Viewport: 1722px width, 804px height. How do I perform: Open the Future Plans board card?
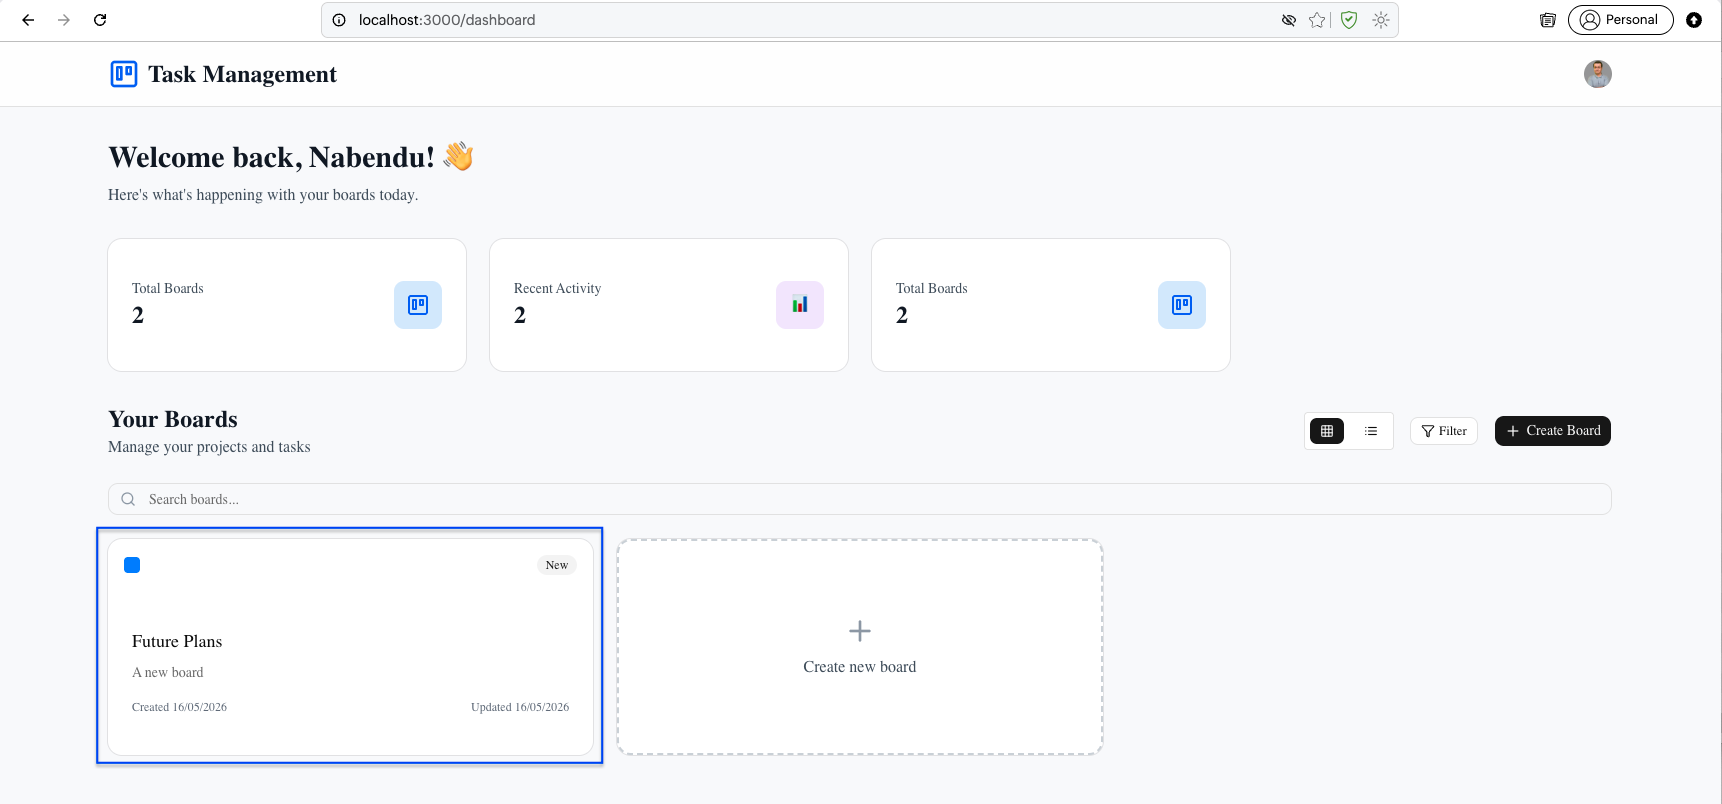pos(350,647)
